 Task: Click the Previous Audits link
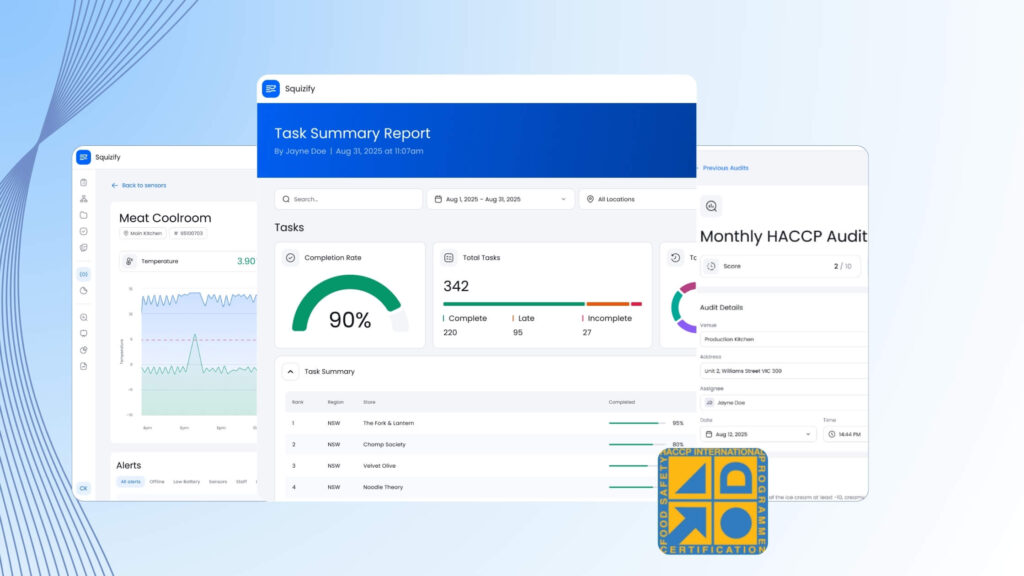click(725, 168)
